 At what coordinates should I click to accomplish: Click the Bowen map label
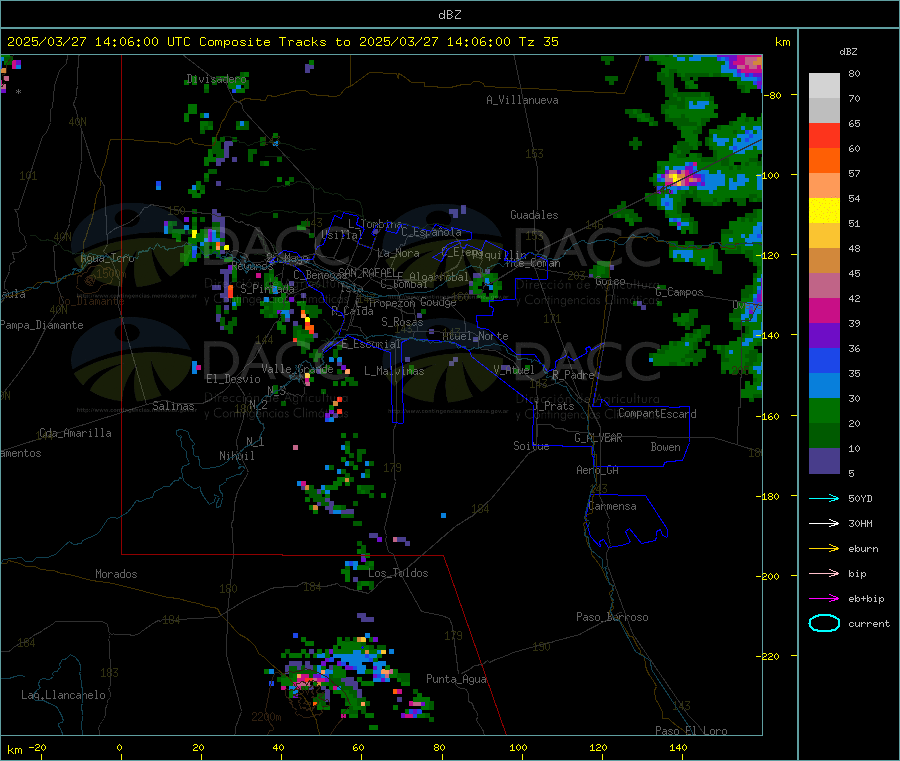(x=666, y=448)
